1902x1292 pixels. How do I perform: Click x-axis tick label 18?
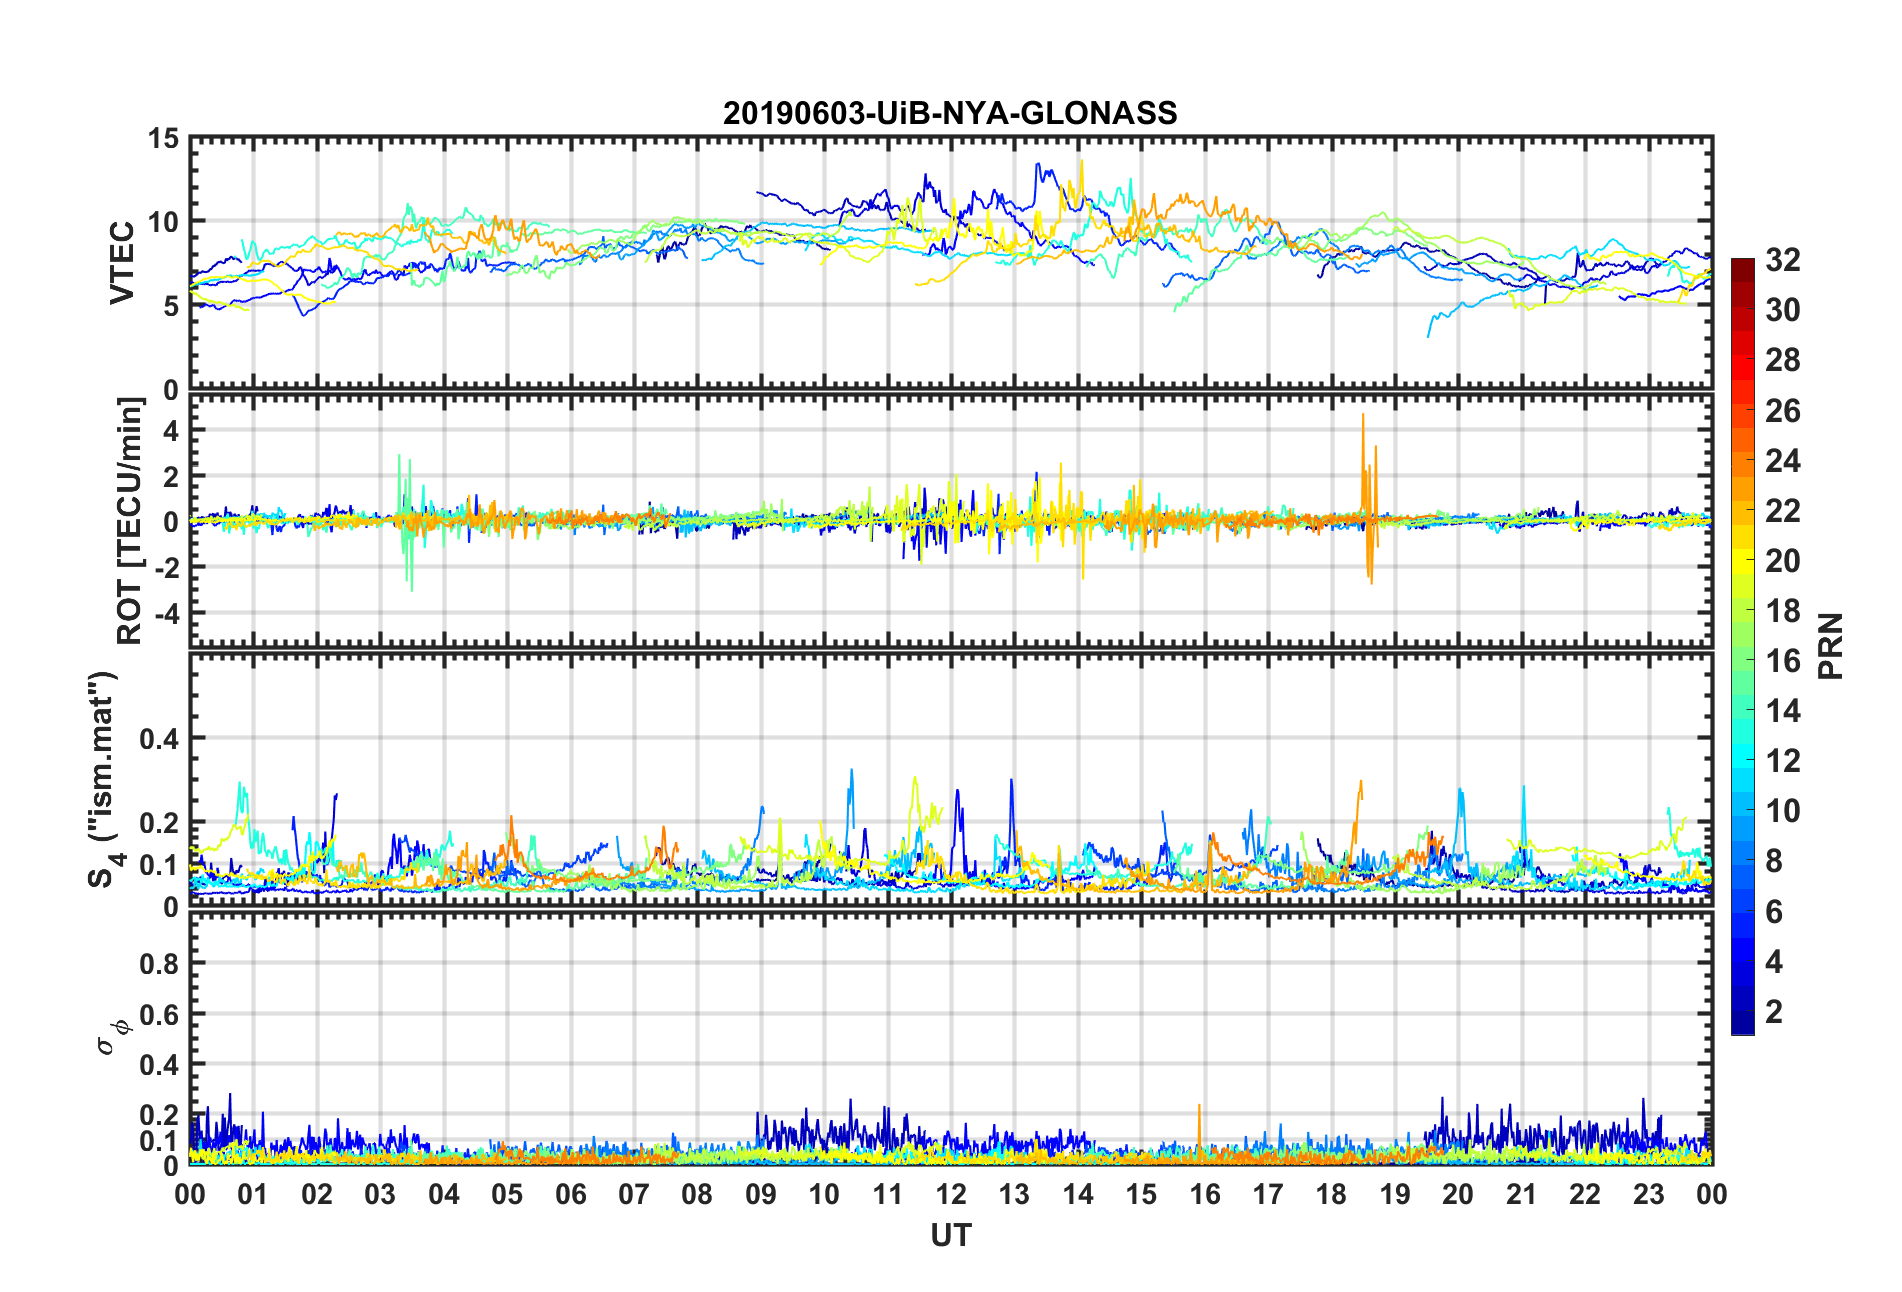click(x=1331, y=1194)
